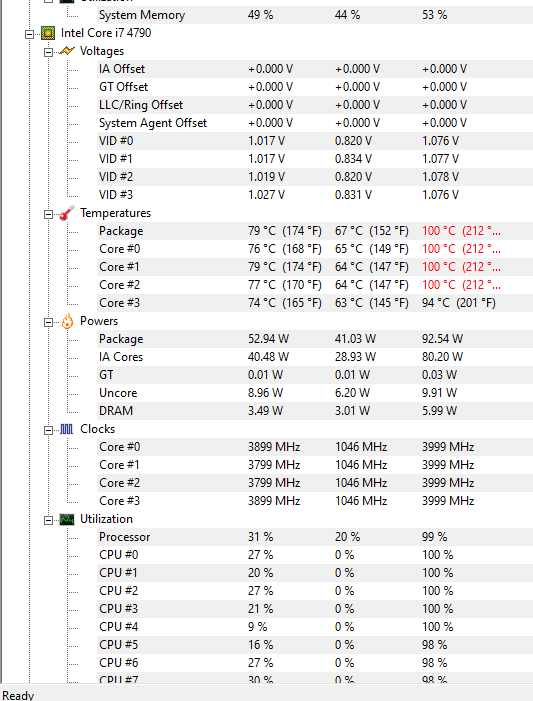Collapse the Utilization section

[48, 520]
